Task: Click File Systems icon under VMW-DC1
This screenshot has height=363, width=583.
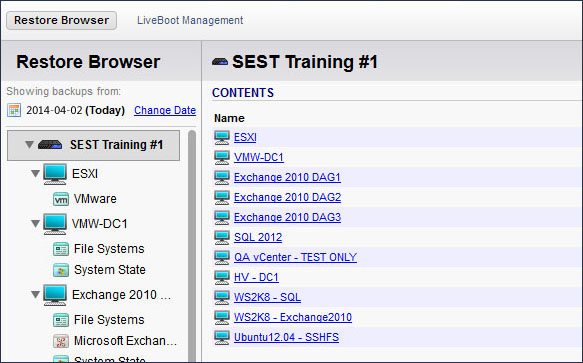Action: coord(61,249)
